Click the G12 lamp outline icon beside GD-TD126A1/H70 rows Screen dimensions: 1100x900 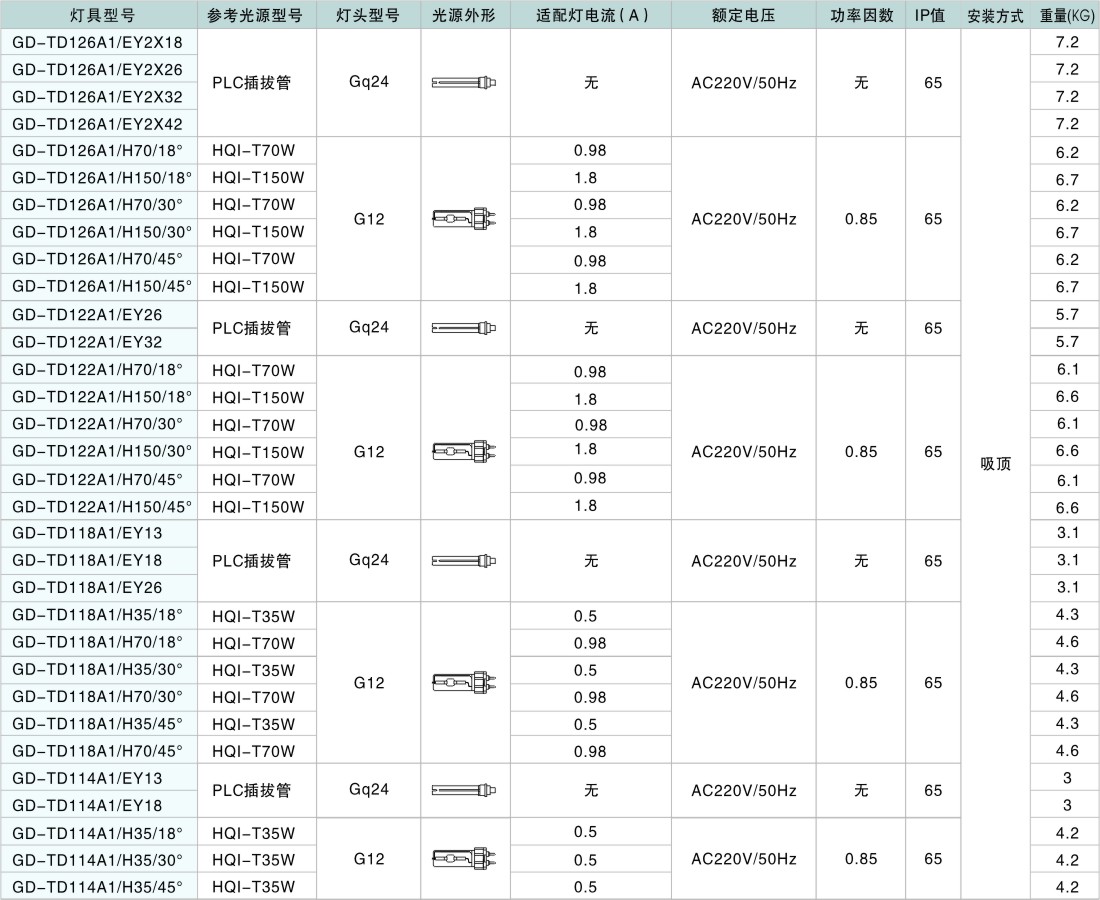click(x=465, y=218)
